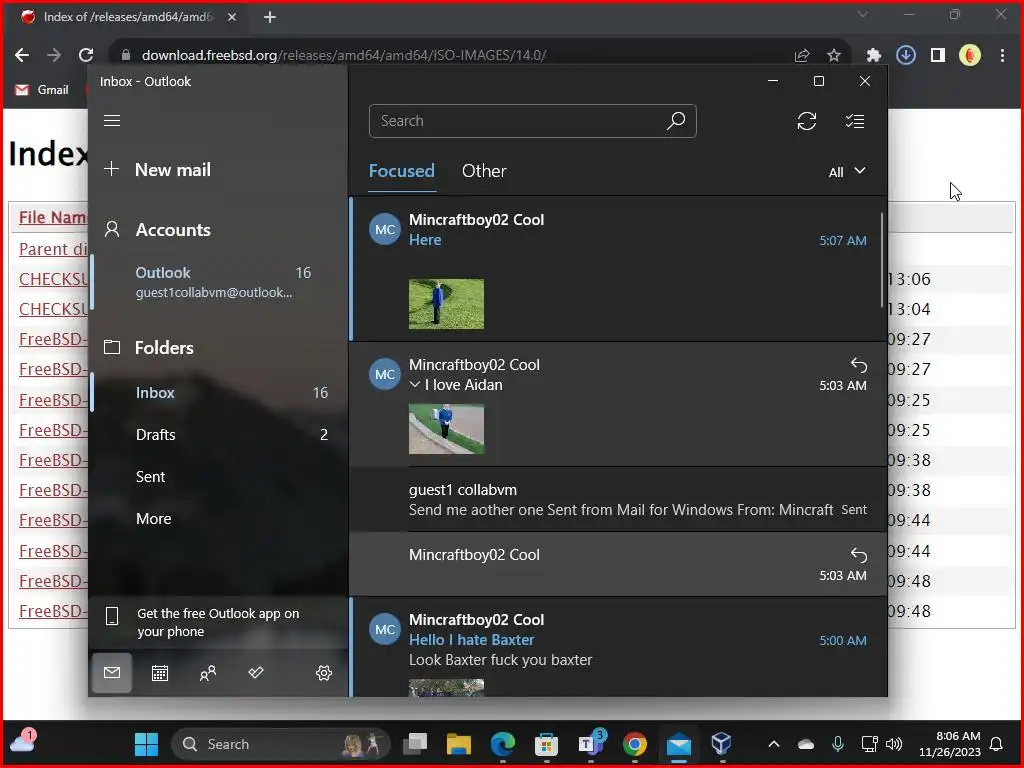Viewport: 1024px width, 768px height.
Task: Bookmark this tab star icon
Action: pos(834,56)
